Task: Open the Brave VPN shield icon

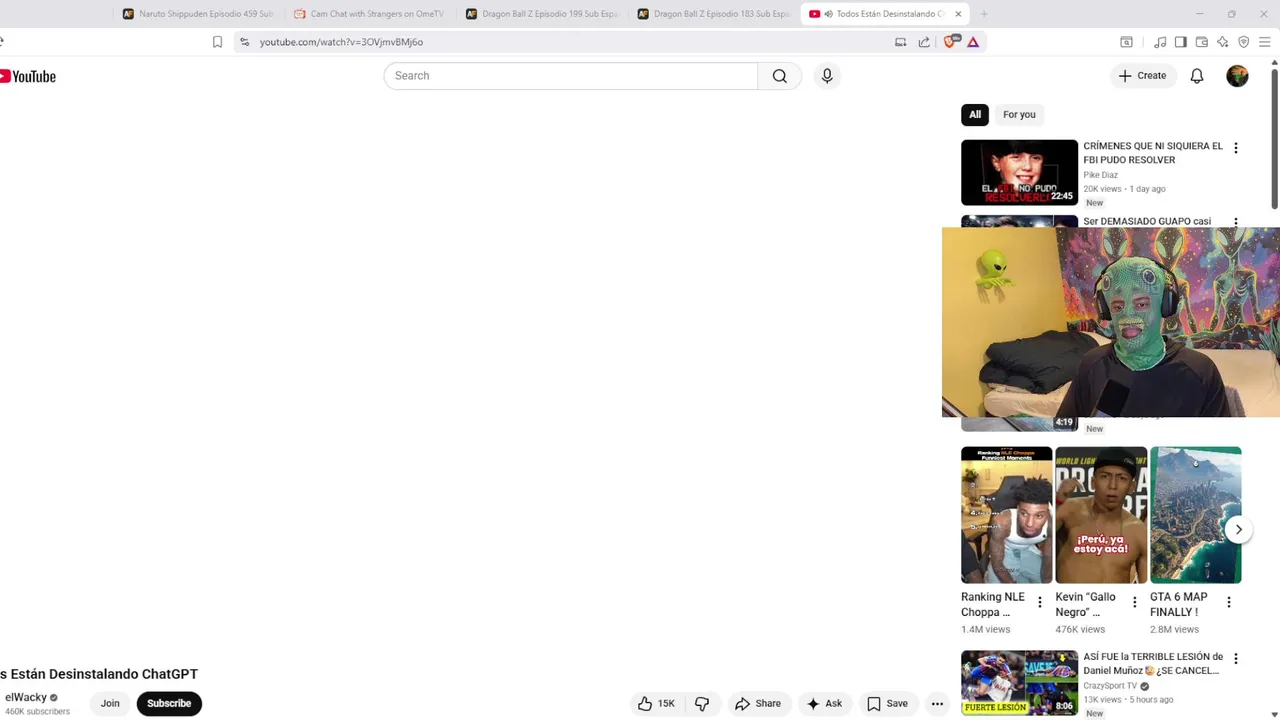Action: (x=1244, y=42)
